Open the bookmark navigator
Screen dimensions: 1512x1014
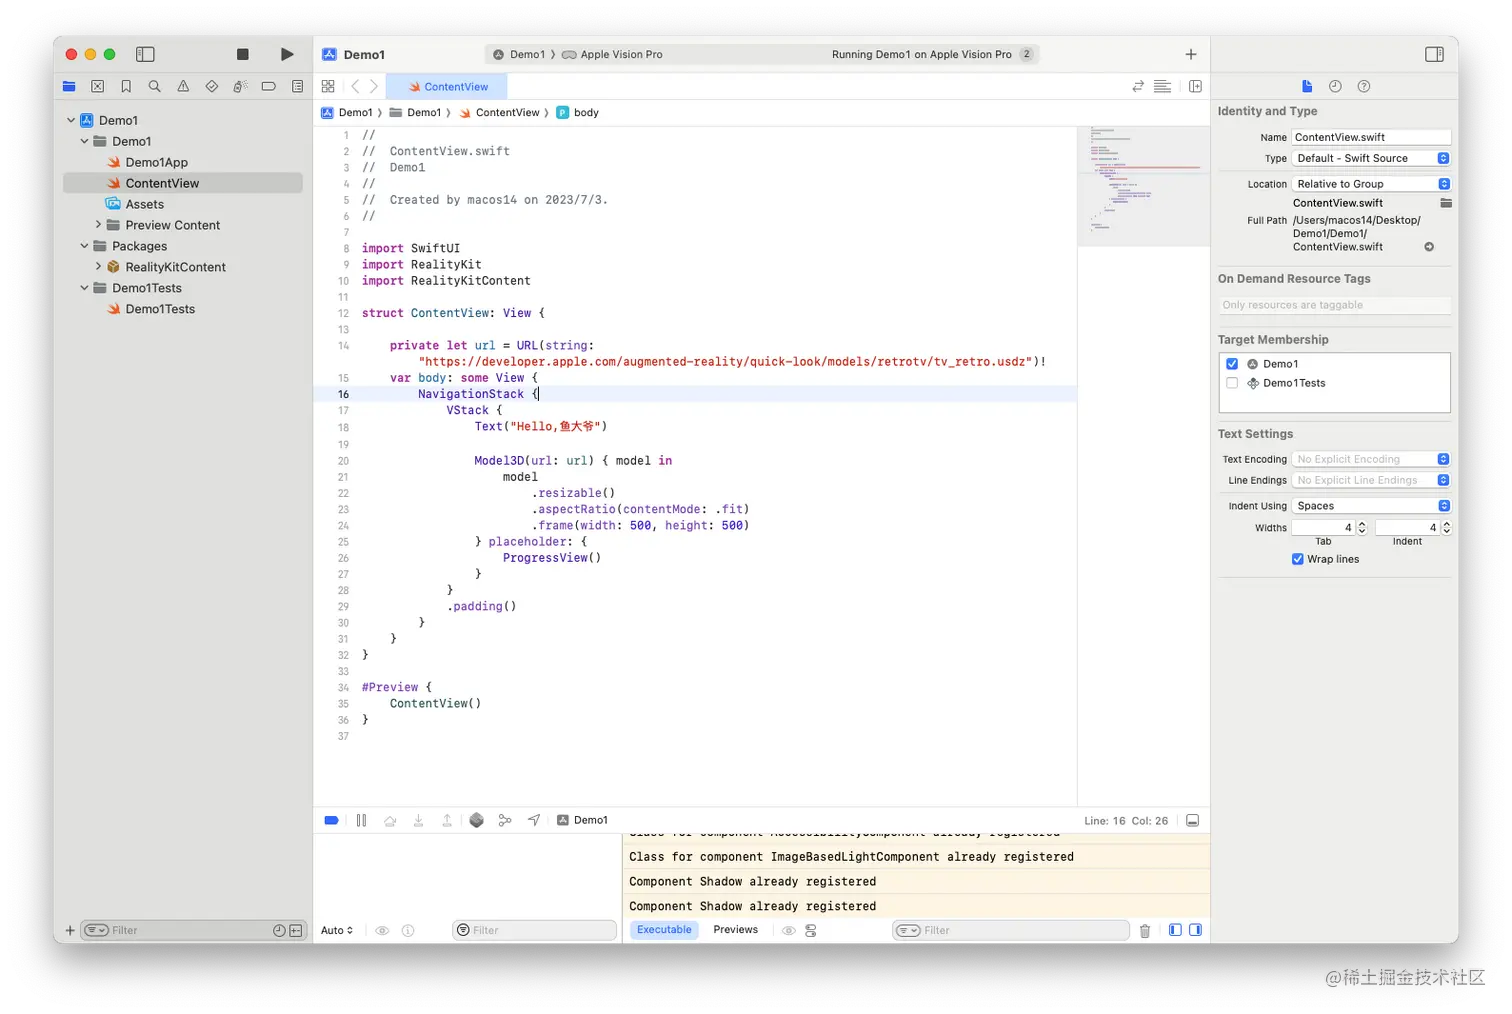coord(126,87)
